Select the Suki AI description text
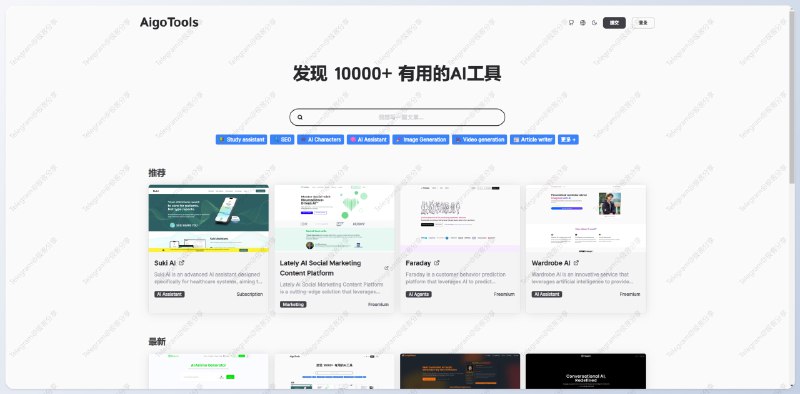The width and height of the screenshot is (800, 394). 208,278
